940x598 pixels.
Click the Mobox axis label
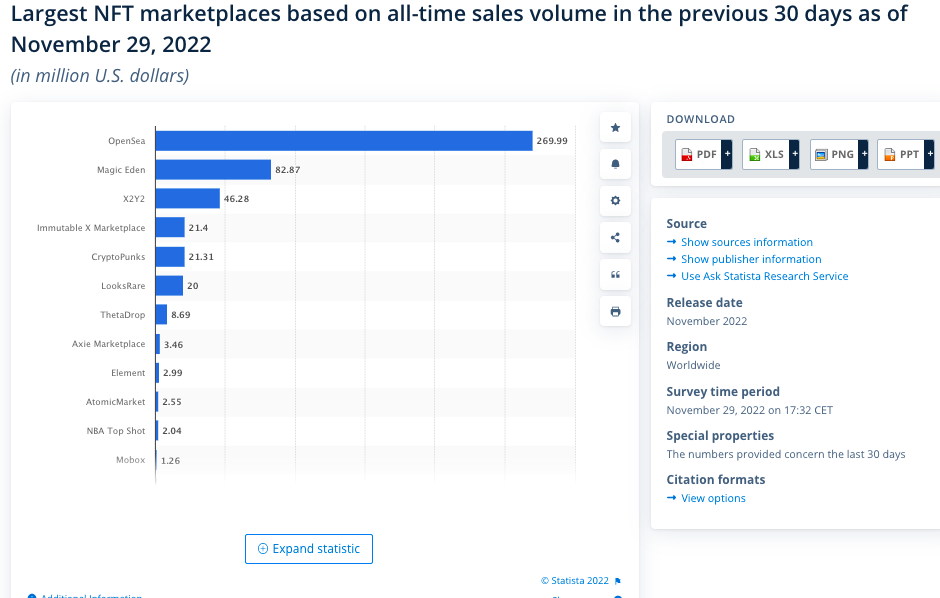[131, 460]
